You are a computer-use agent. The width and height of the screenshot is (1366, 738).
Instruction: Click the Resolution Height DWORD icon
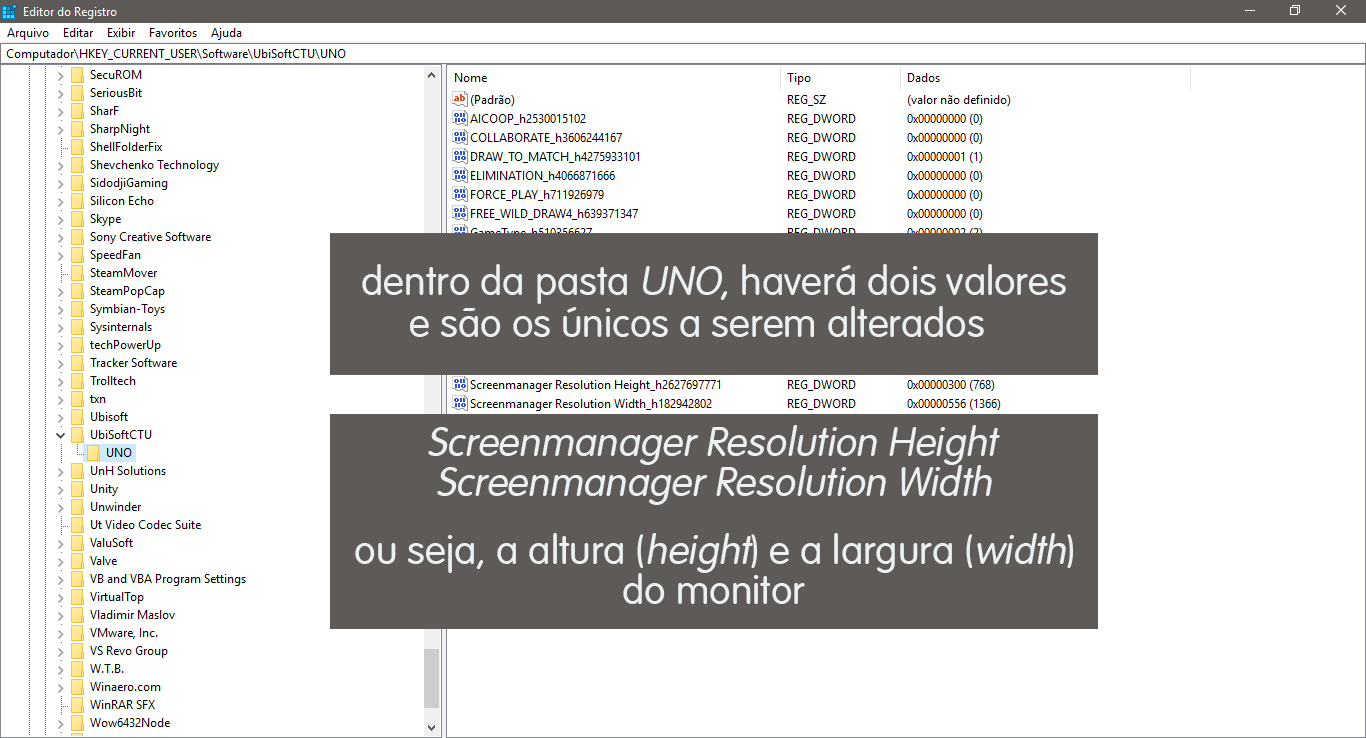(460, 384)
